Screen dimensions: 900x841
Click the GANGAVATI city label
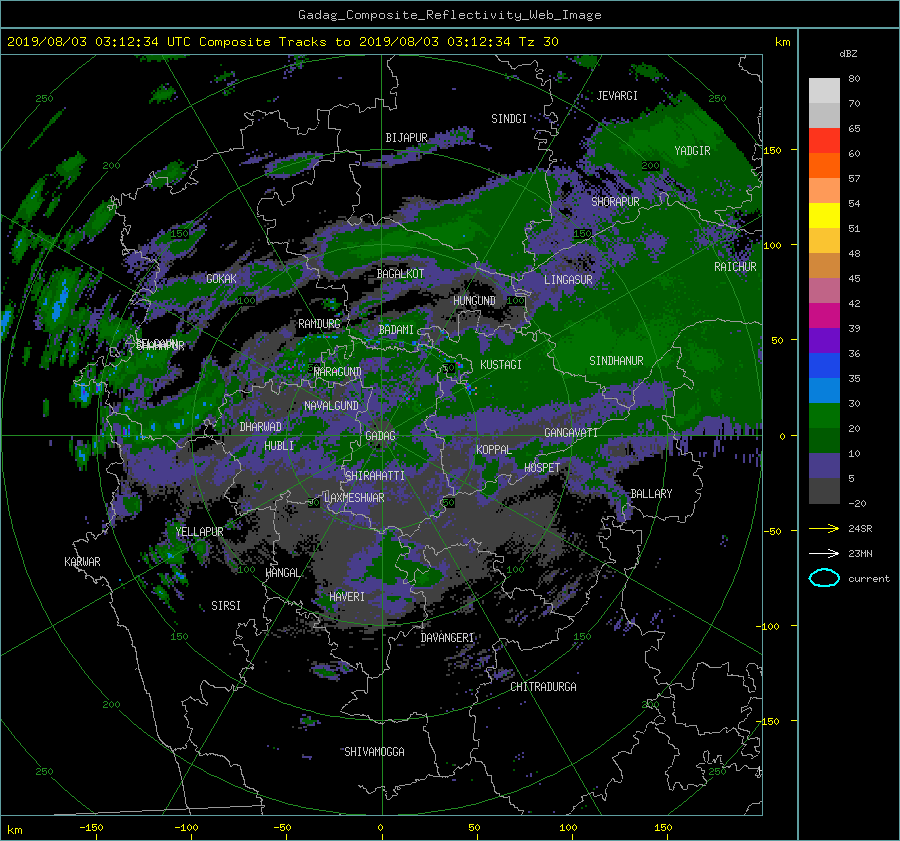(571, 433)
